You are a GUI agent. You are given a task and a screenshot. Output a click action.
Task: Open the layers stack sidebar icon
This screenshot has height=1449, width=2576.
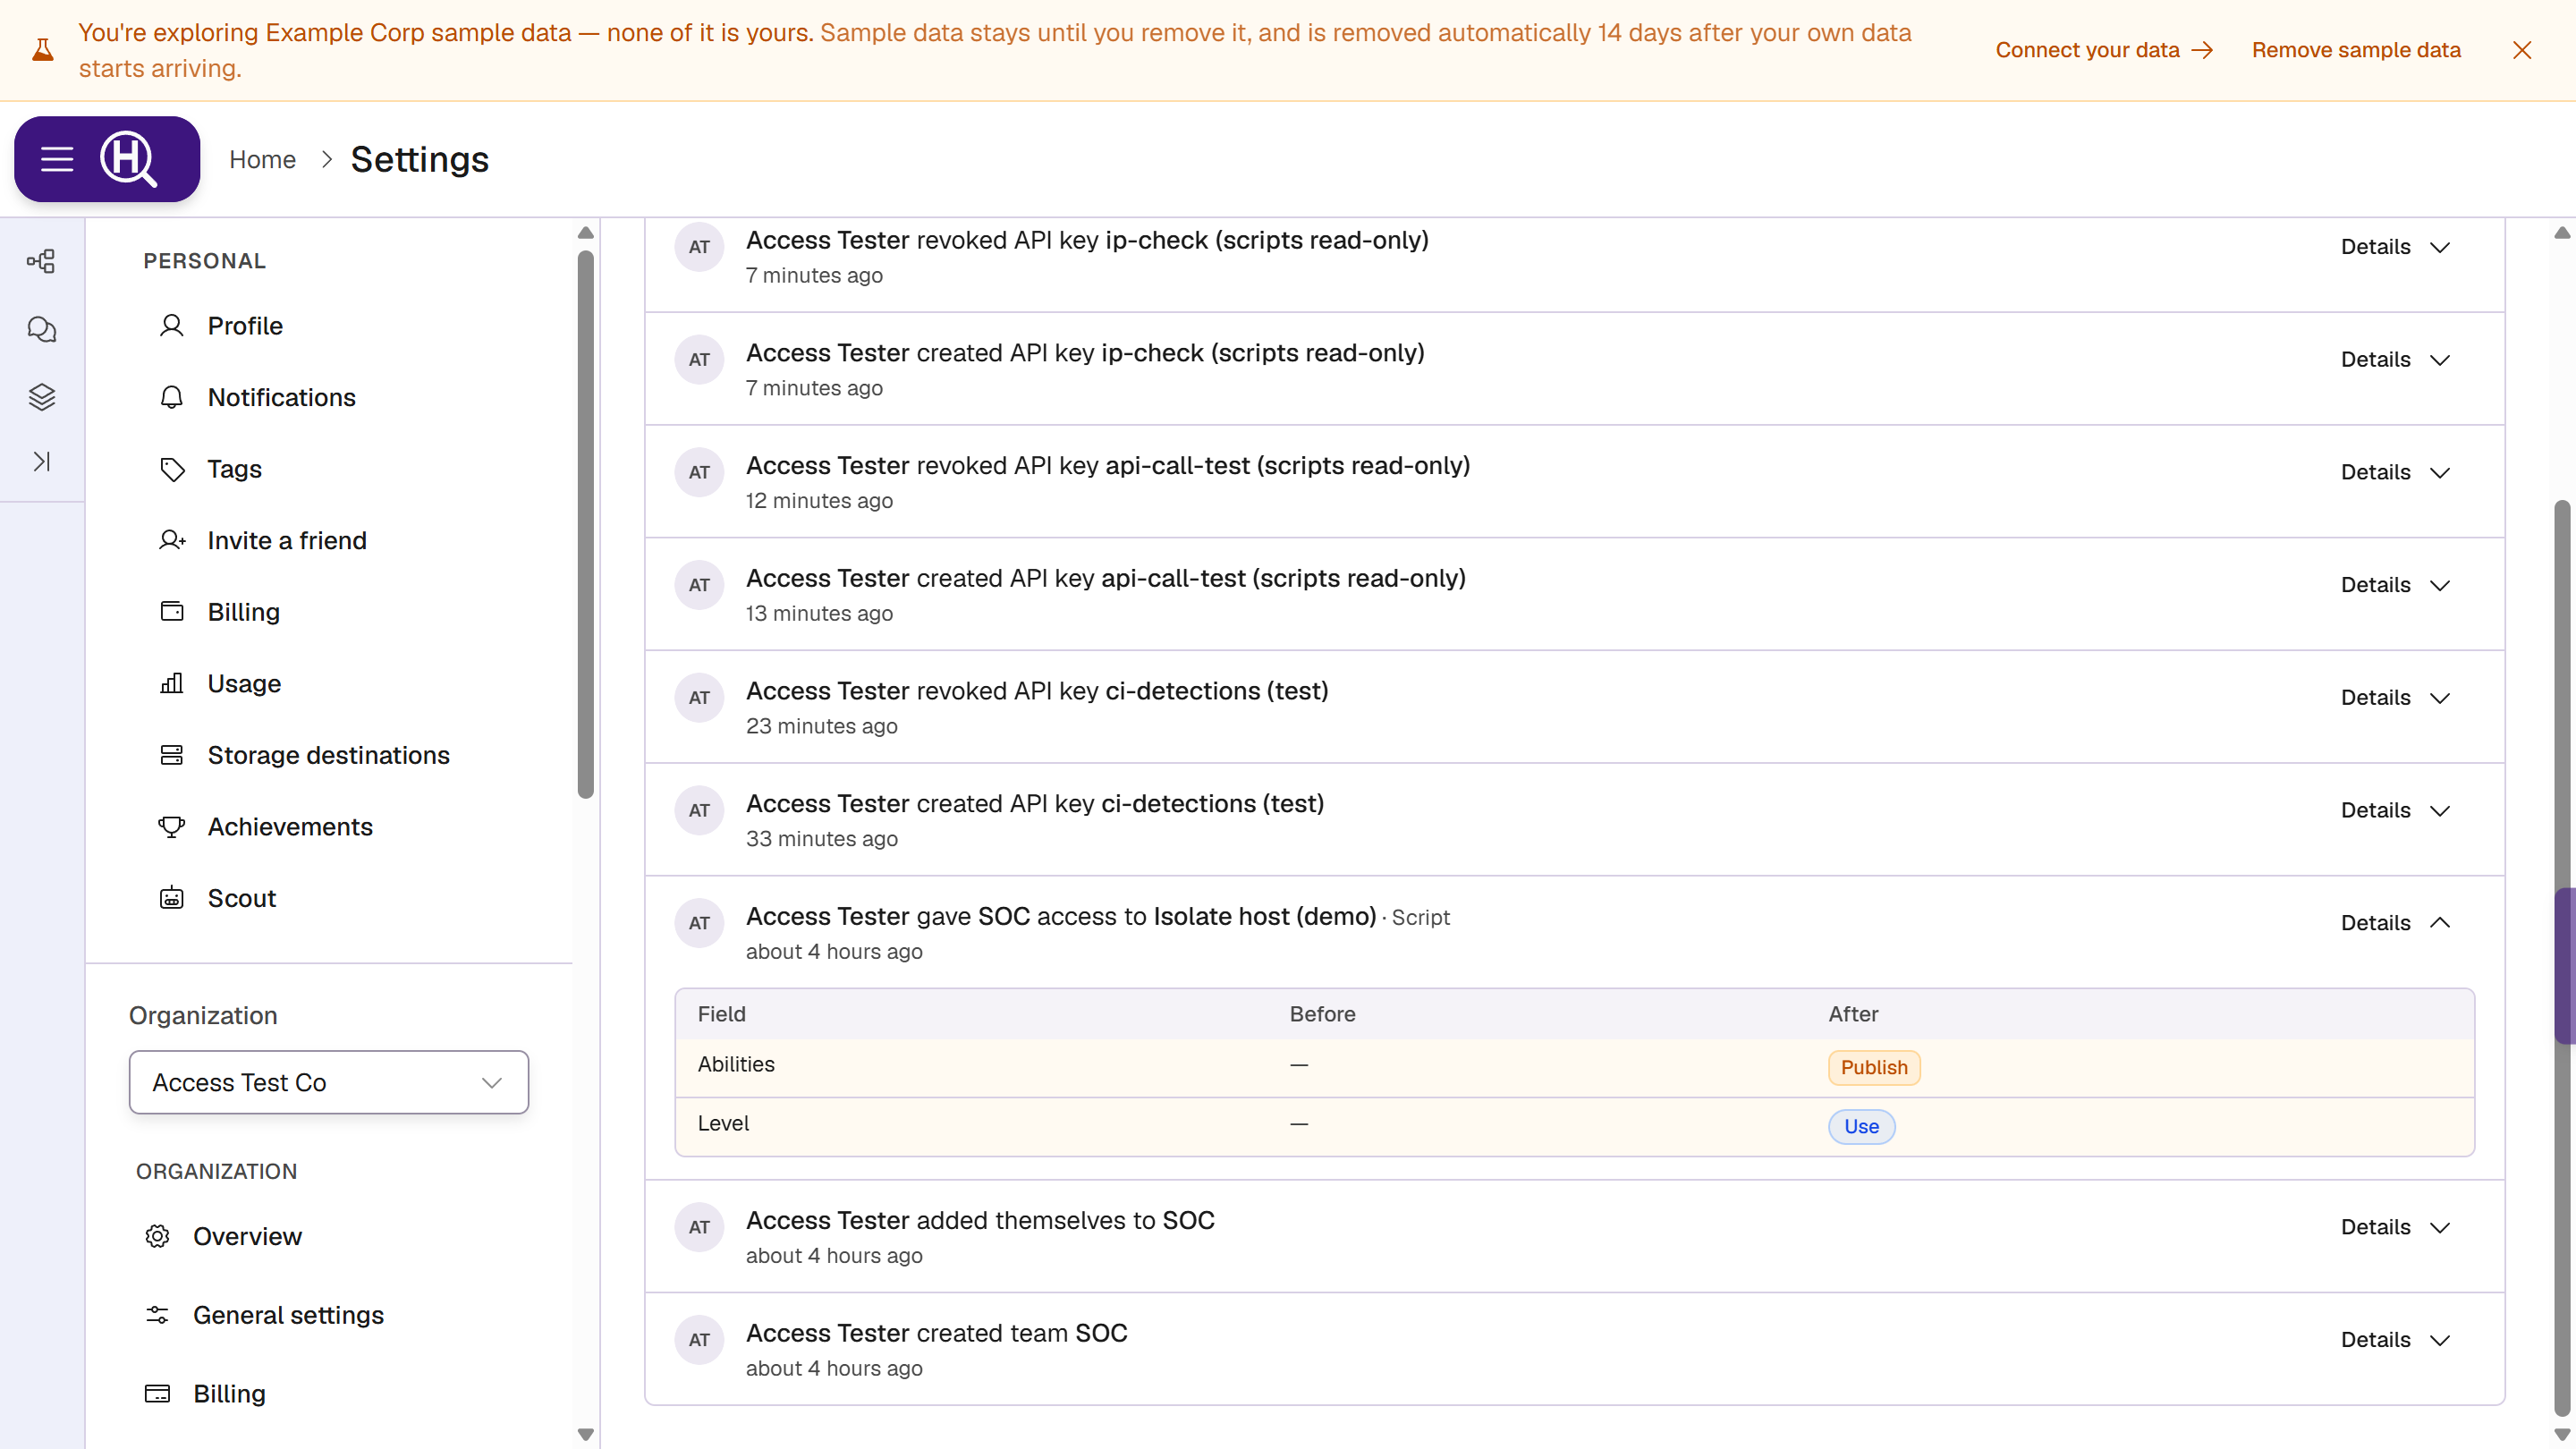click(x=41, y=397)
